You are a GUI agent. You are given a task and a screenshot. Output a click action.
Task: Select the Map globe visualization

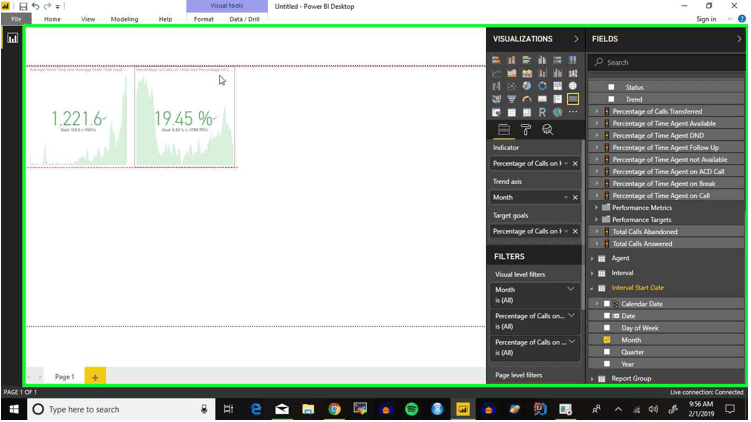[x=573, y=86]
